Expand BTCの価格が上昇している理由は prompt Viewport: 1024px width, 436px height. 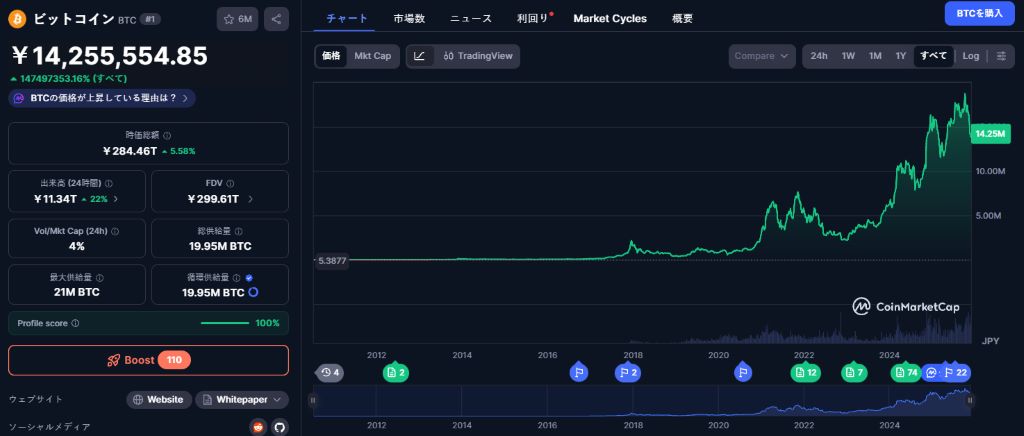[102, 98]
